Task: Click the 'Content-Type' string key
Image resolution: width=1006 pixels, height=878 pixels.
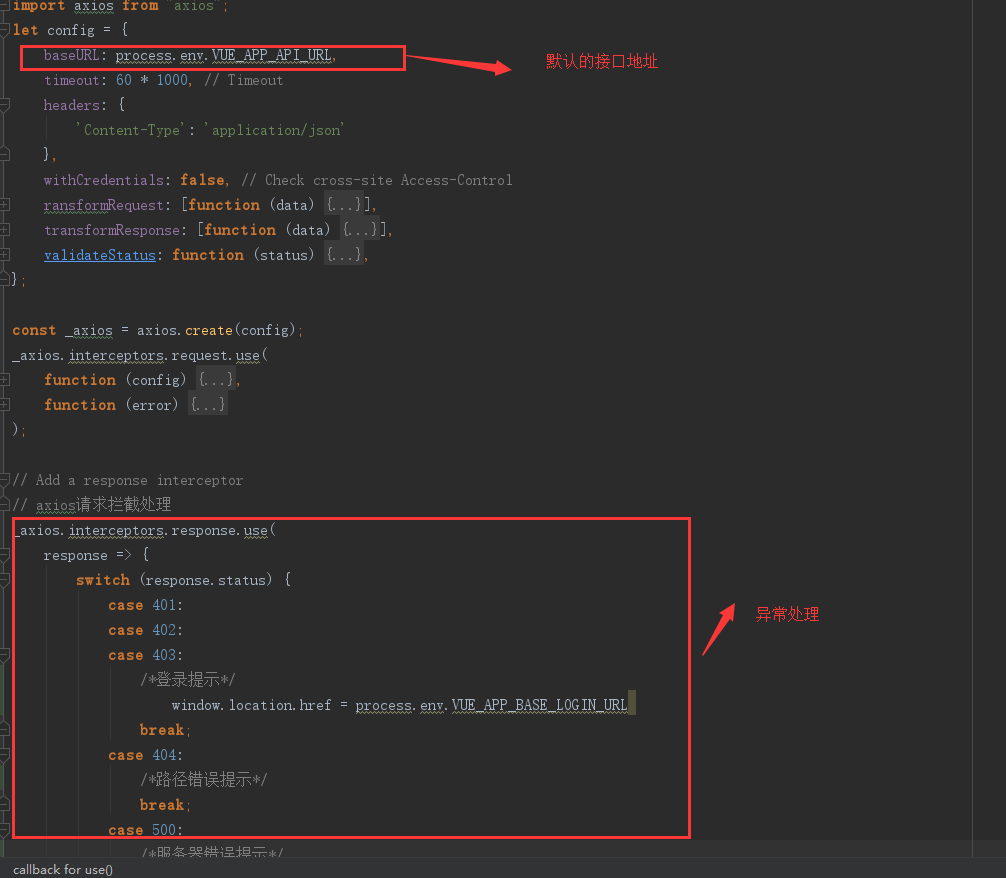Action: click(132, 130)
